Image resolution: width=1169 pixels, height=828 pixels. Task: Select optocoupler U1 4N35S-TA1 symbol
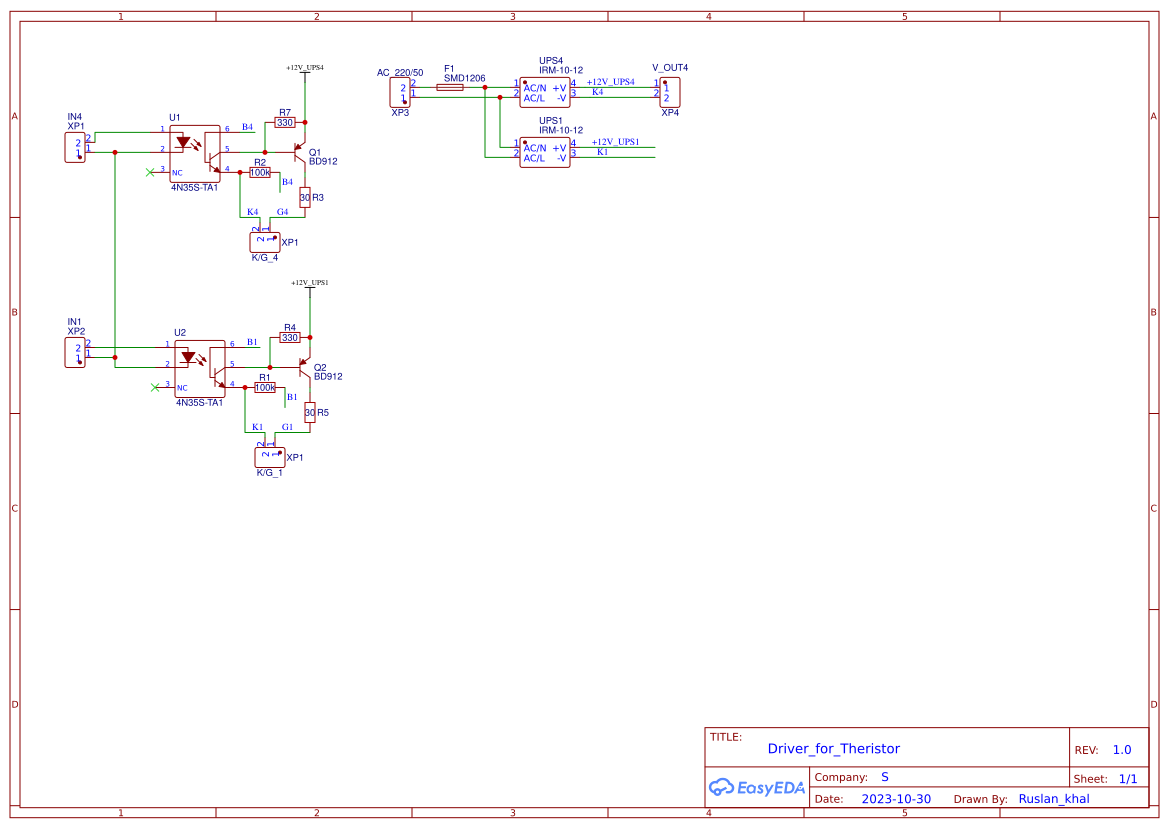pyautogui.click(x=197, y=152)
